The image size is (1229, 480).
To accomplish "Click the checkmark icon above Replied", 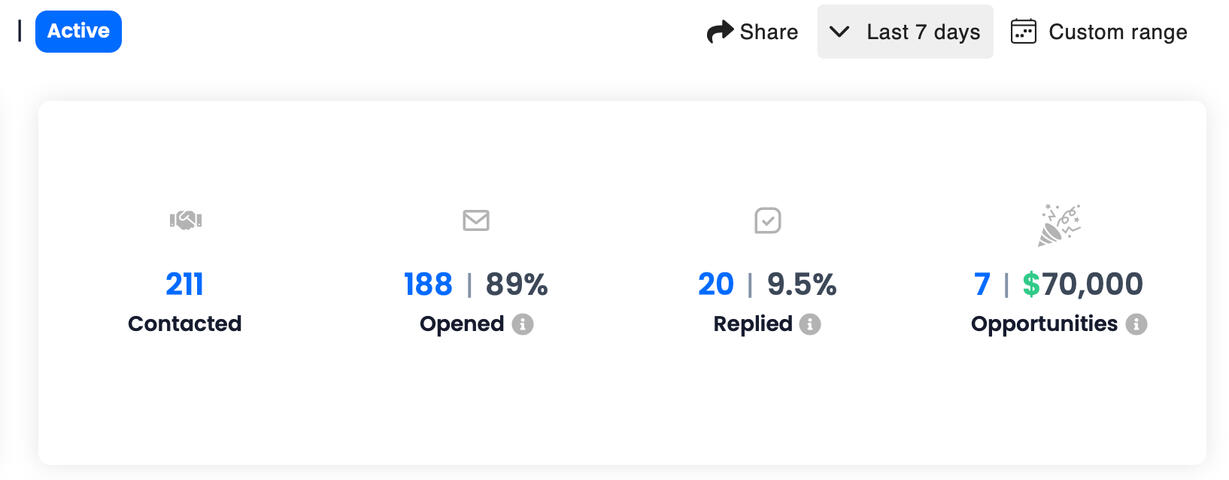I will click(767, 220).
